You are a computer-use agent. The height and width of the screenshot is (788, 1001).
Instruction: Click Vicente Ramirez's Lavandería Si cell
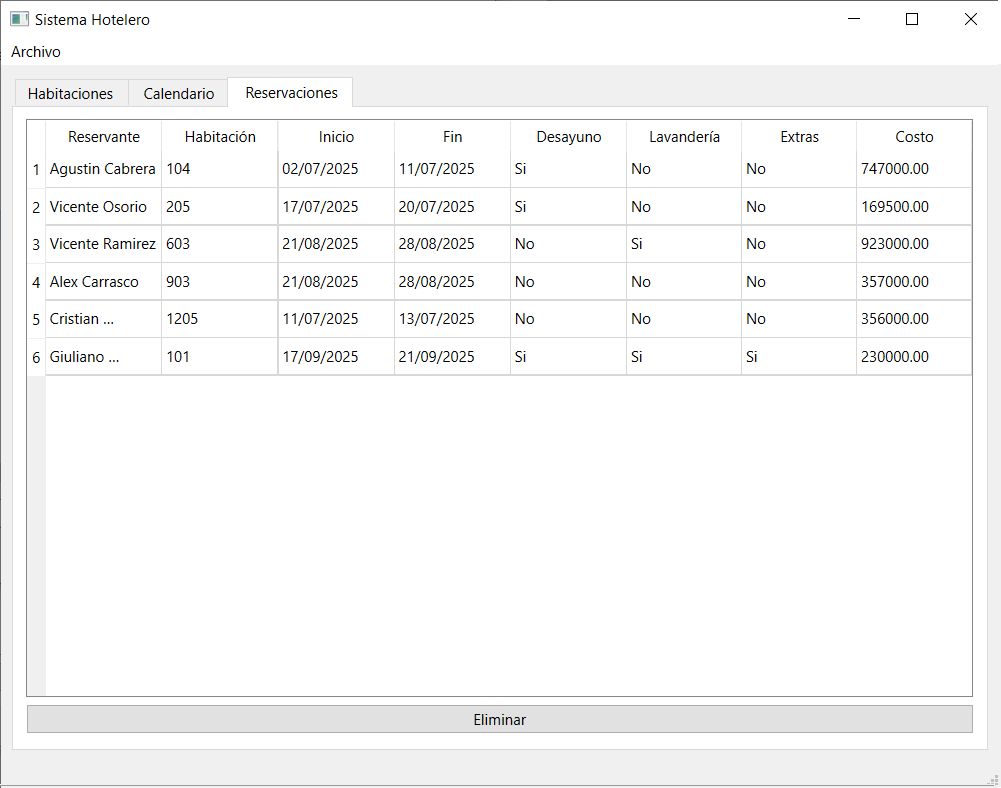point(684,244)
